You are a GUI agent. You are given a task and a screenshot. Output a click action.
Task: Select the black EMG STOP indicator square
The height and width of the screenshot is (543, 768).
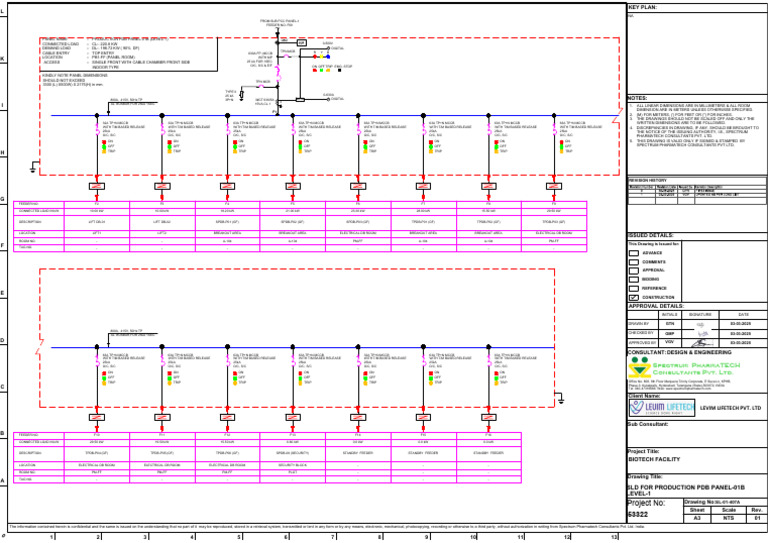click(340, 71)
